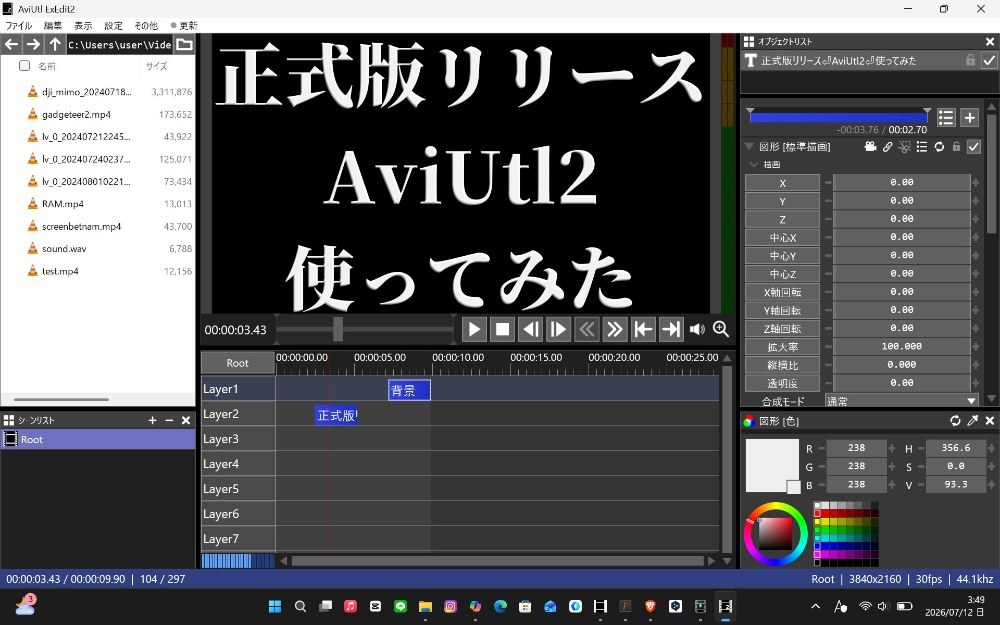Select sound.wav in the file list
The image size is (1000, 625).
pos(64,249)
